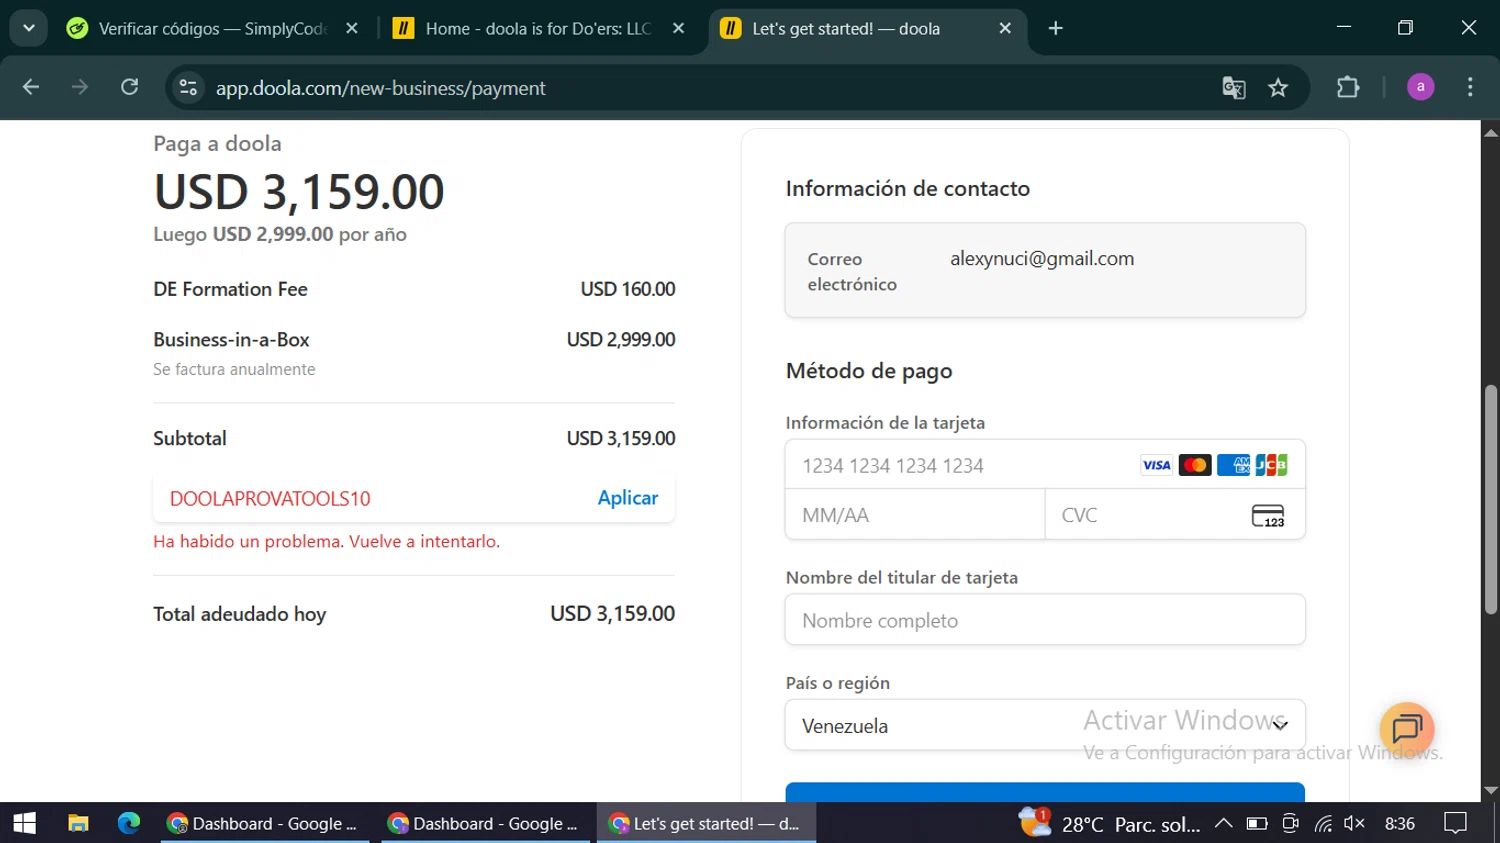
Task: Click the JCB card logo
Action: click(x=1271, y=465)
